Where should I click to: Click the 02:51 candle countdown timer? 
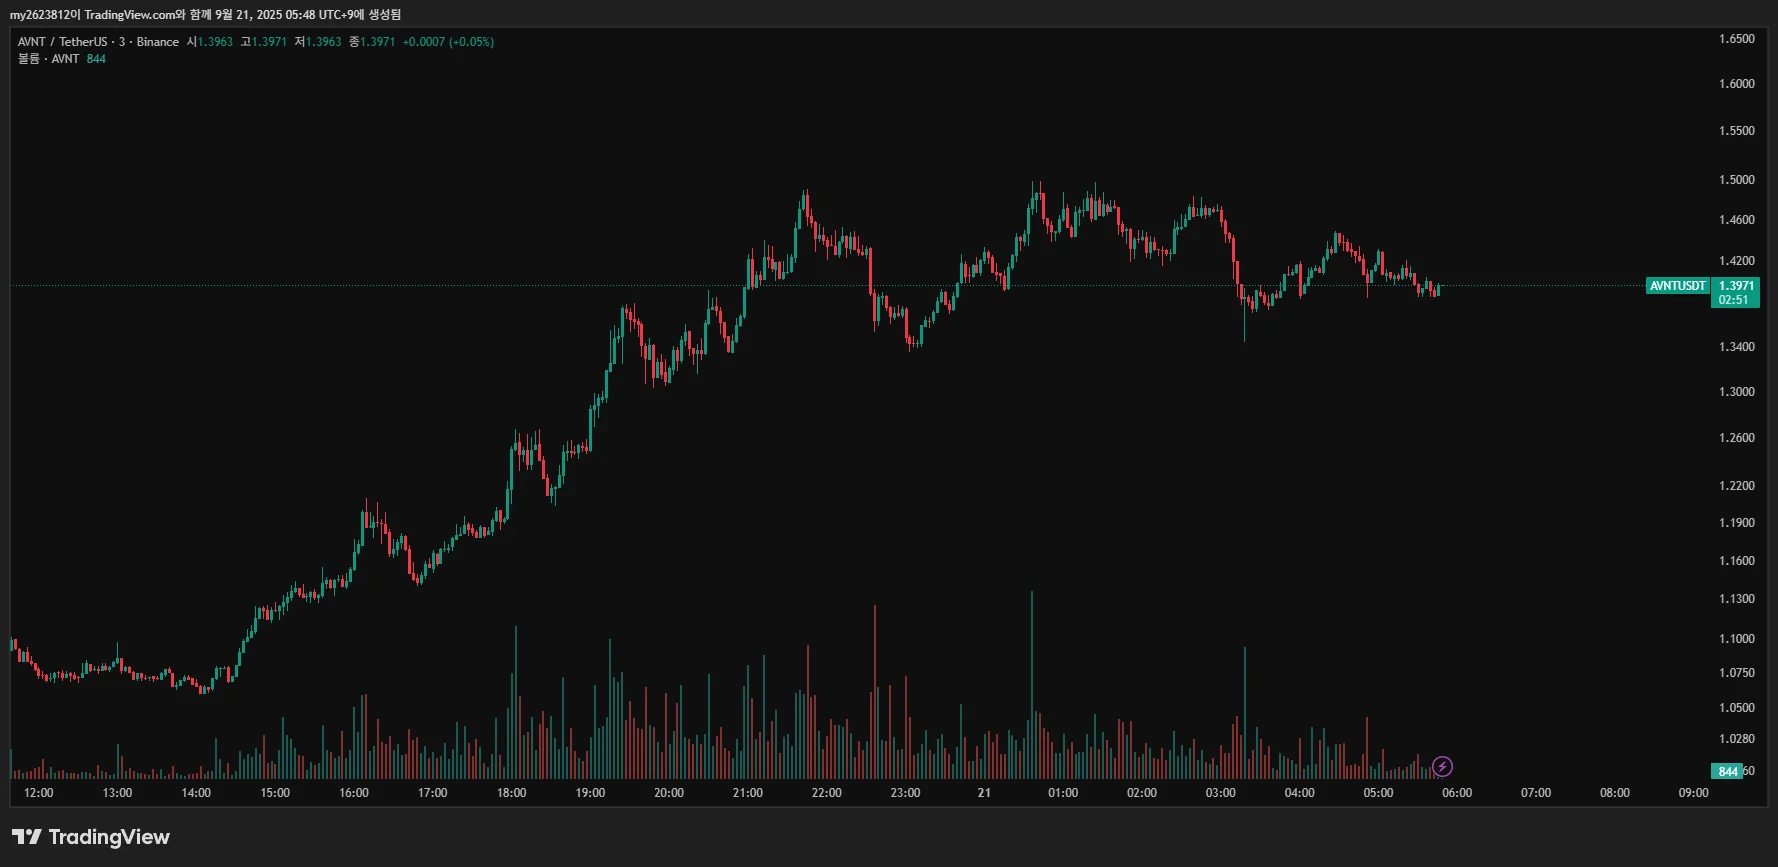pyautogui.click(x=1734, y=300)
